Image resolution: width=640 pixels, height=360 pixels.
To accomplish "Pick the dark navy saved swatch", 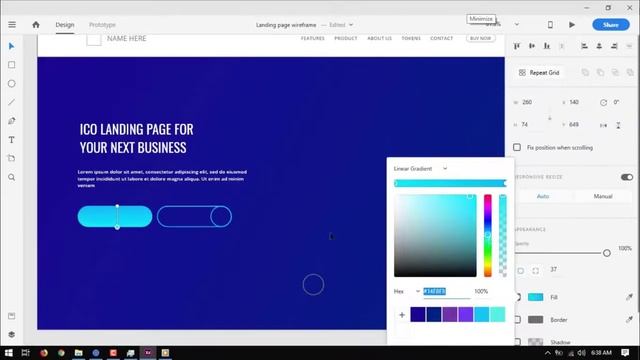I will click(x=434, y=315).
